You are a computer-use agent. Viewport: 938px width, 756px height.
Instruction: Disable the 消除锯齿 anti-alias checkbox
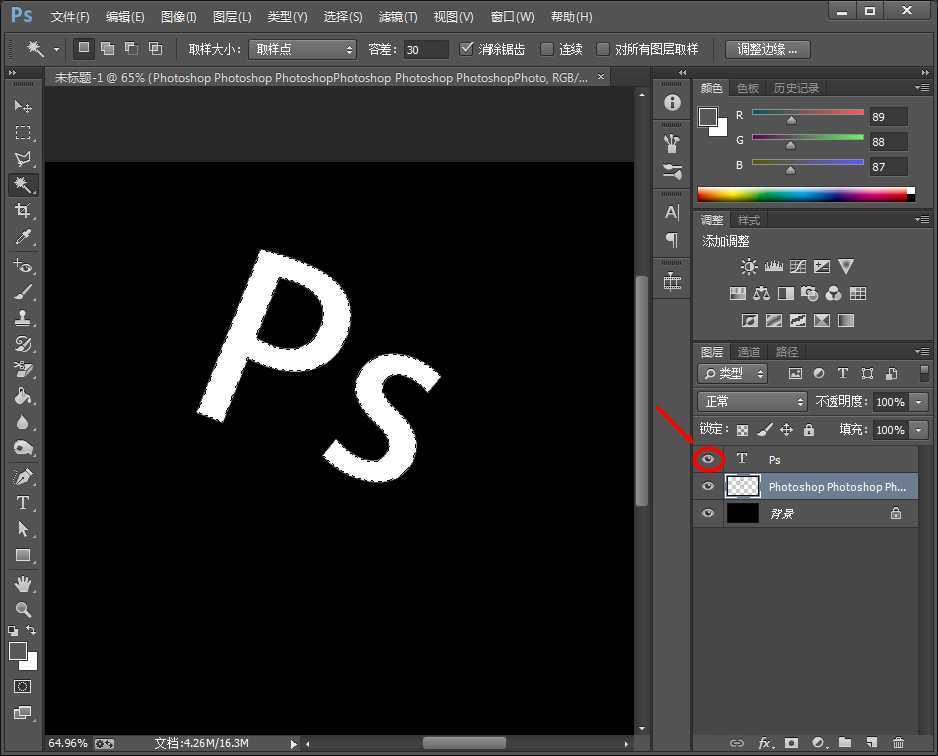click(x=468, y=48)
